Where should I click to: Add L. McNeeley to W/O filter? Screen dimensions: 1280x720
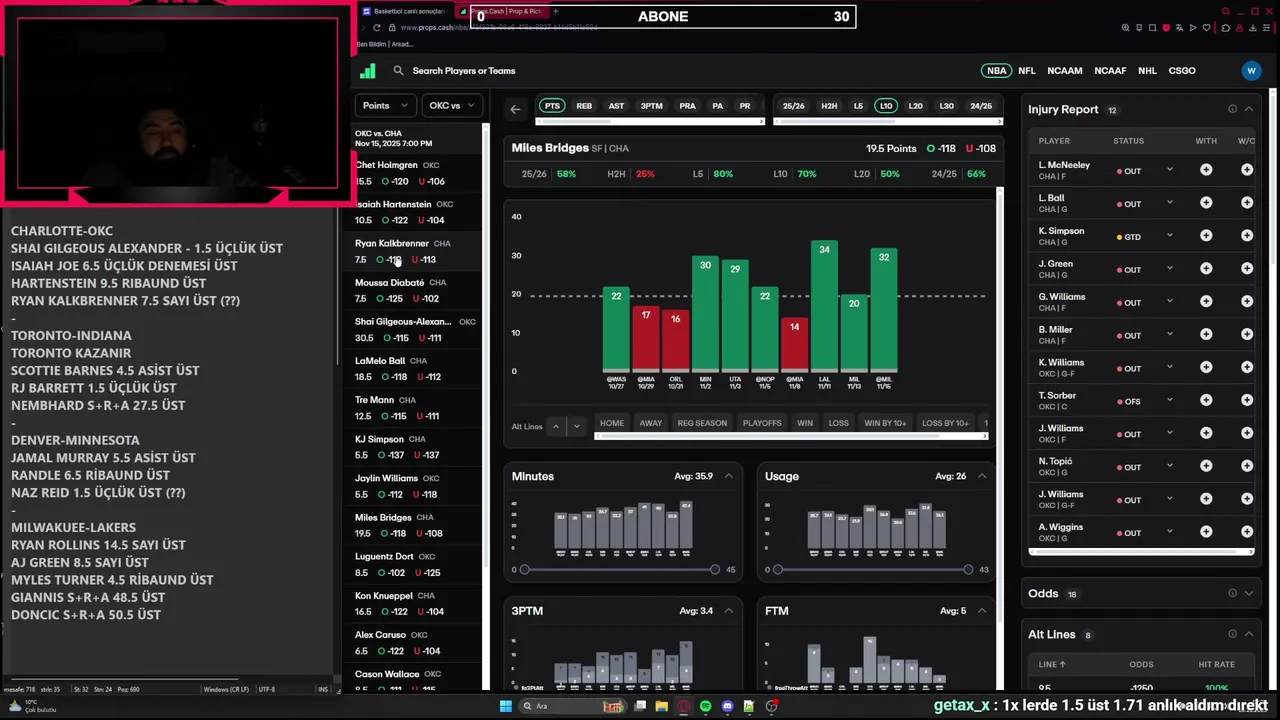[x=1247, y=170]
